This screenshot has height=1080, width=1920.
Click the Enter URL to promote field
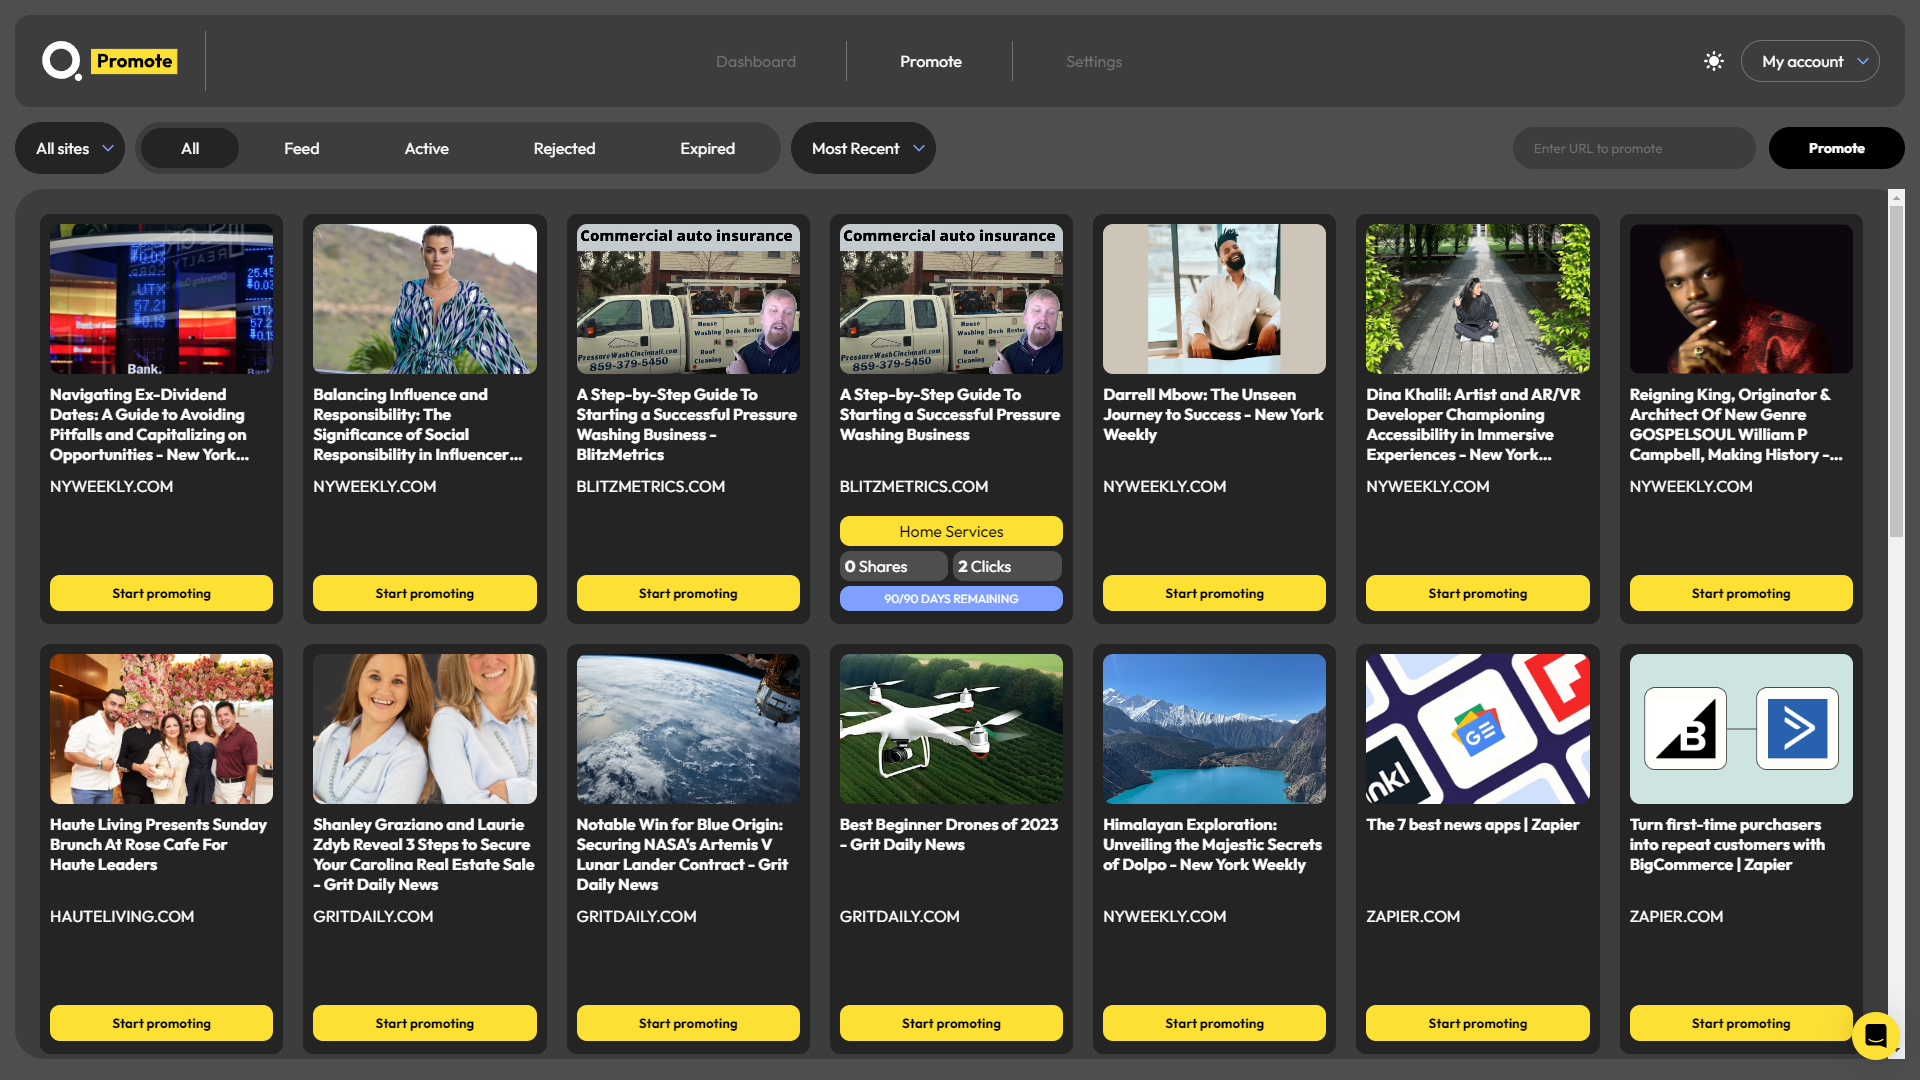1634,148
